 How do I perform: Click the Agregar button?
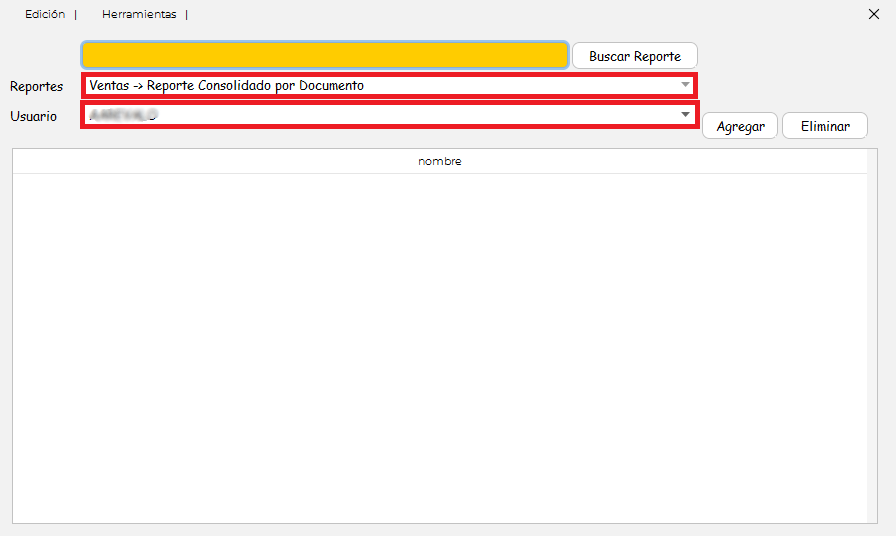coord(740,126)
